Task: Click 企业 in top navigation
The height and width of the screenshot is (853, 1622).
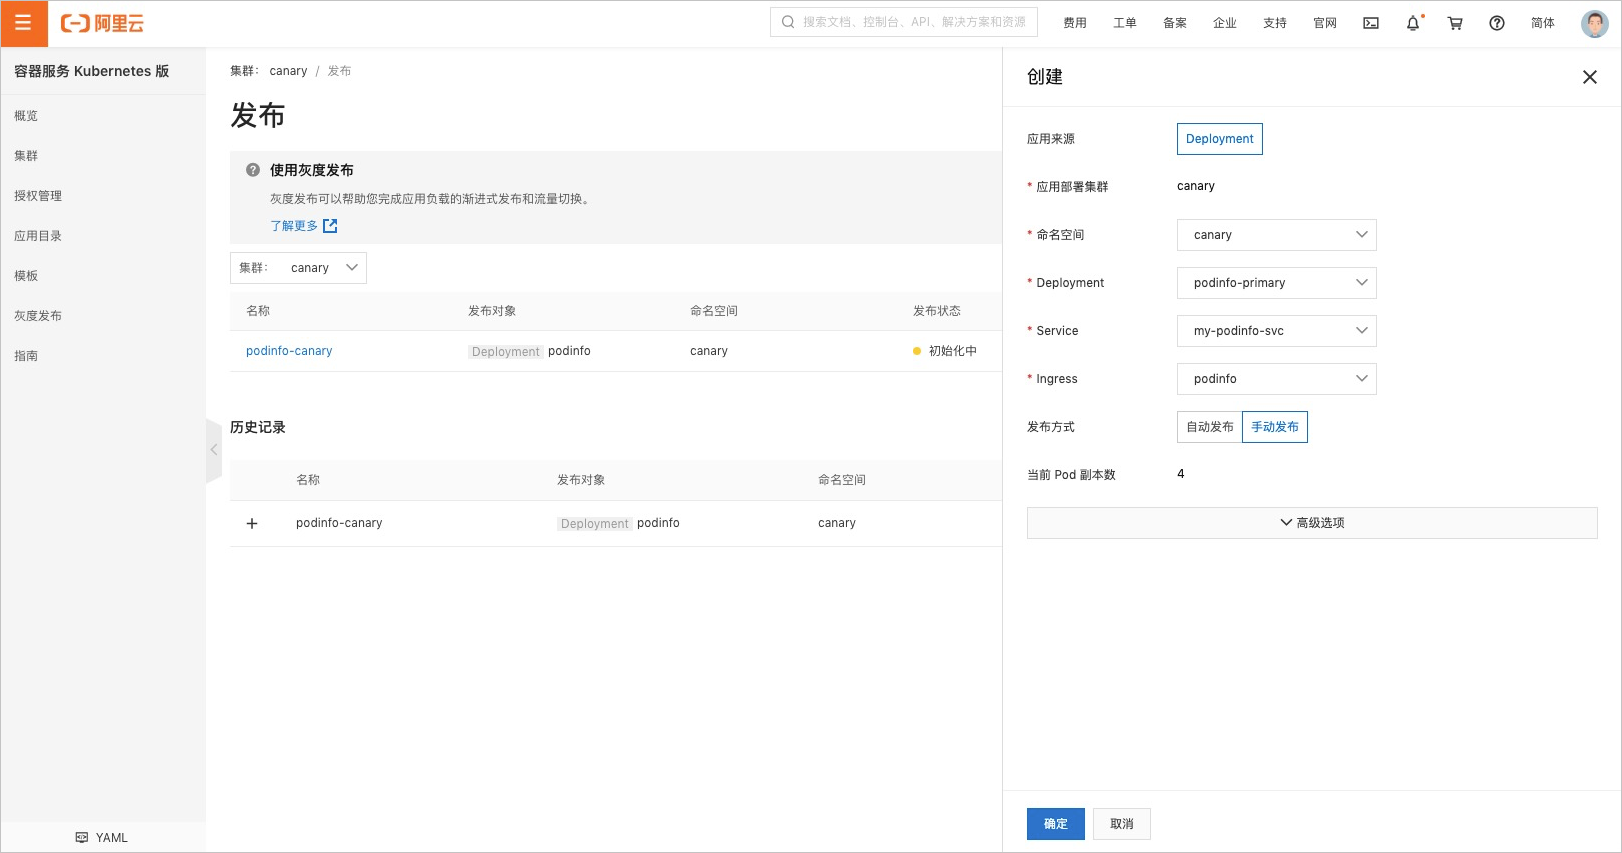Action: tap(1225, 23)
